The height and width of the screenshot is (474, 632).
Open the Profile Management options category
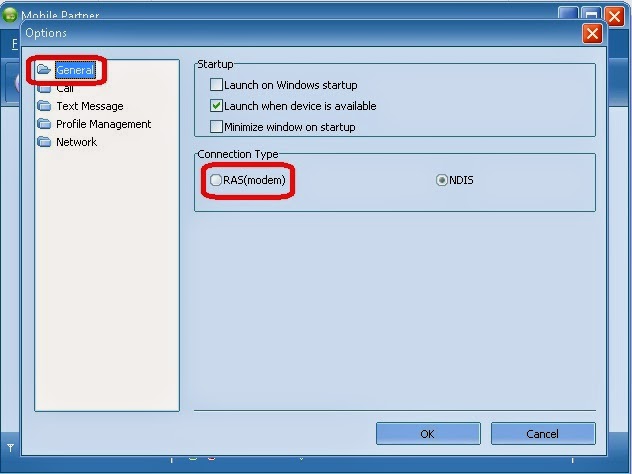104,124
